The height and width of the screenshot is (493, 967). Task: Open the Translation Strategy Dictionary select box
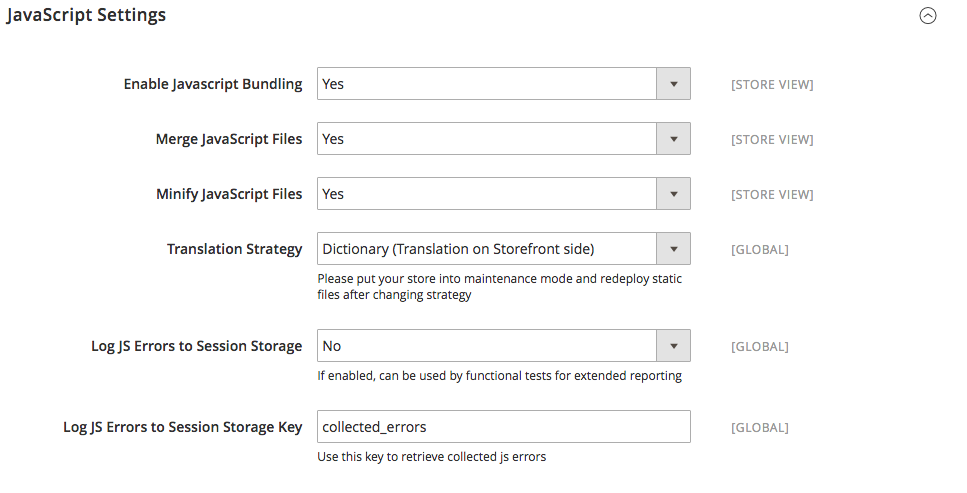click(x=504, y=249)
